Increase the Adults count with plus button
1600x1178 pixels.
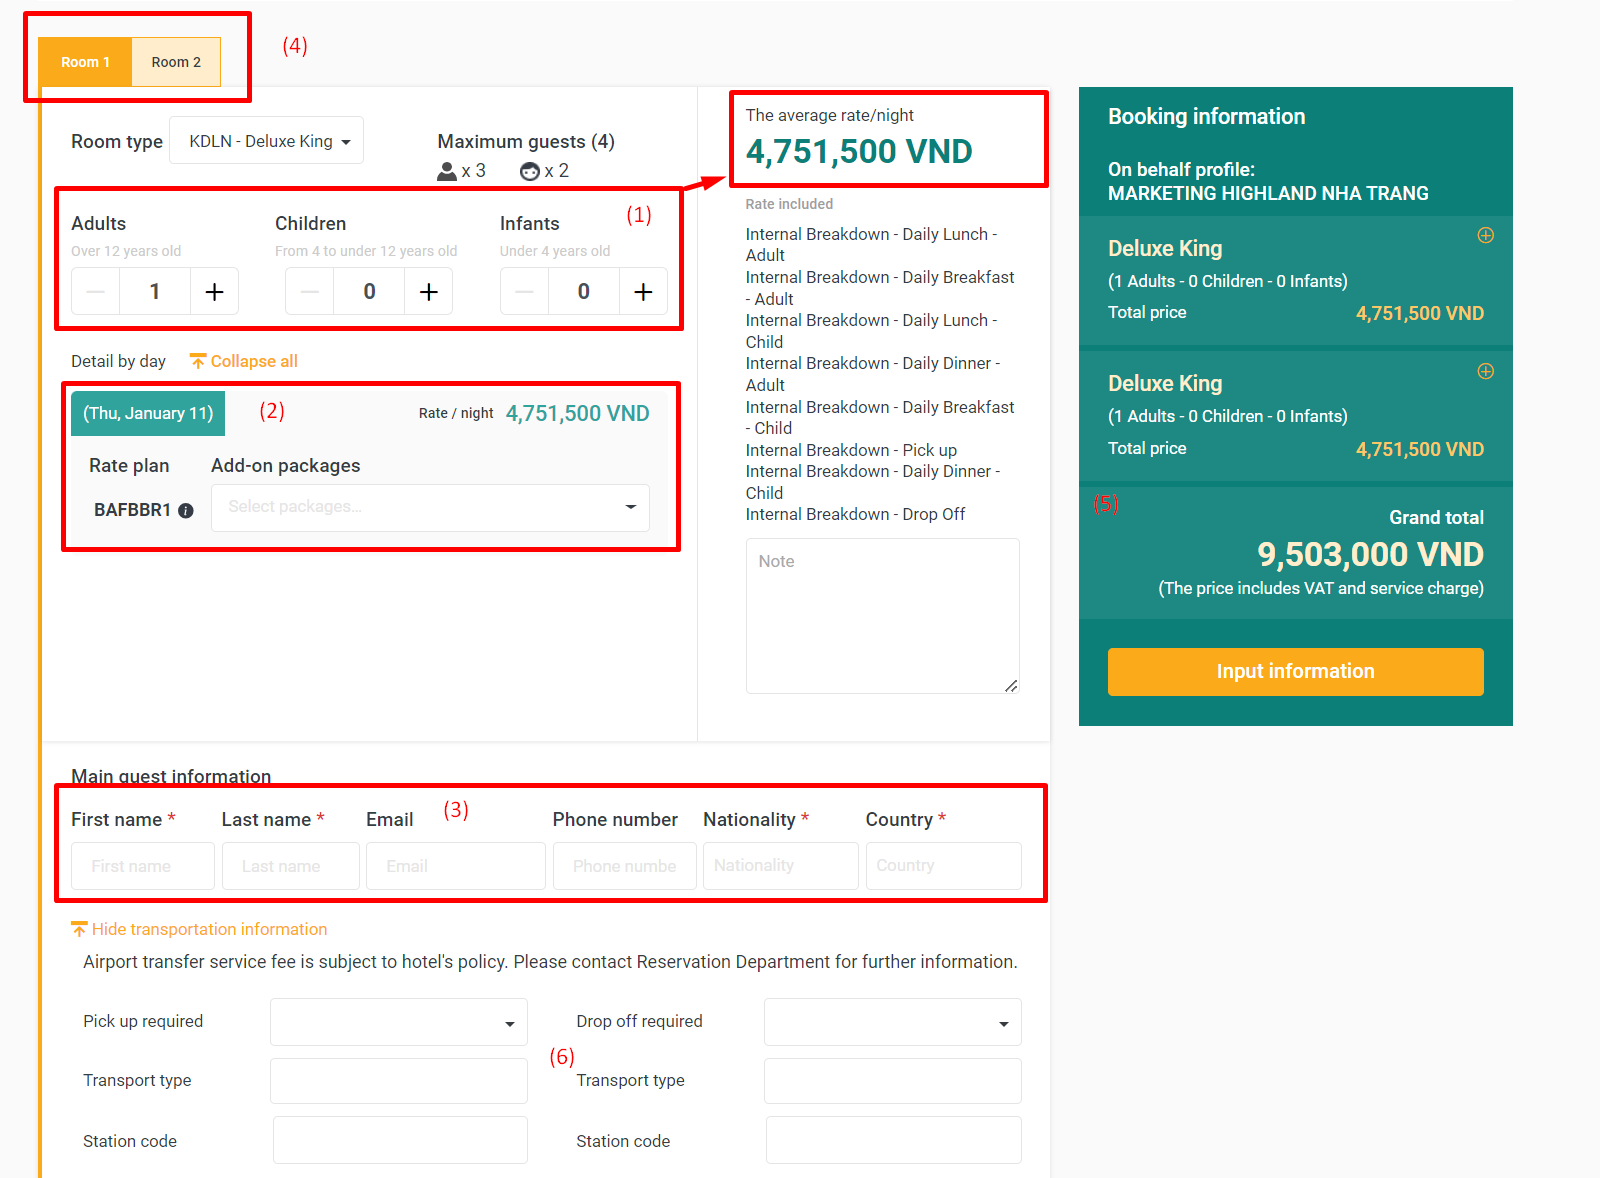coord(214,292)
